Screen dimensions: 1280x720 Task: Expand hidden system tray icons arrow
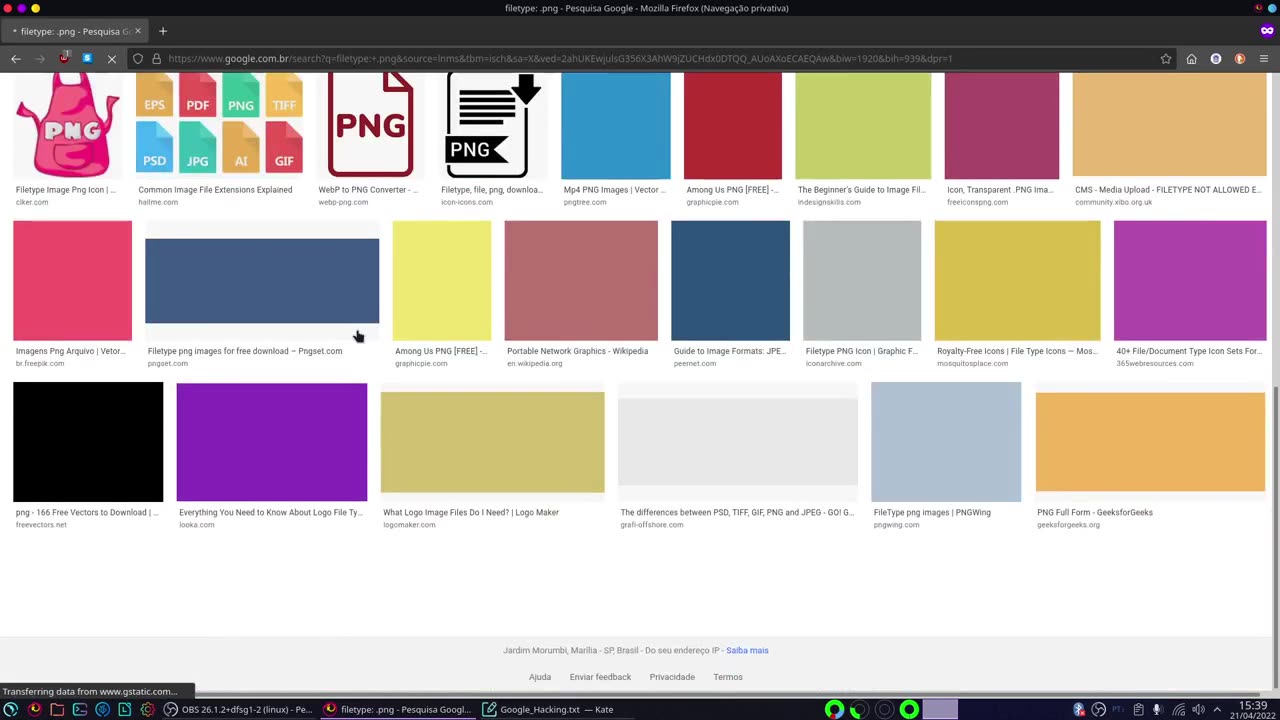pos(1217,710)
